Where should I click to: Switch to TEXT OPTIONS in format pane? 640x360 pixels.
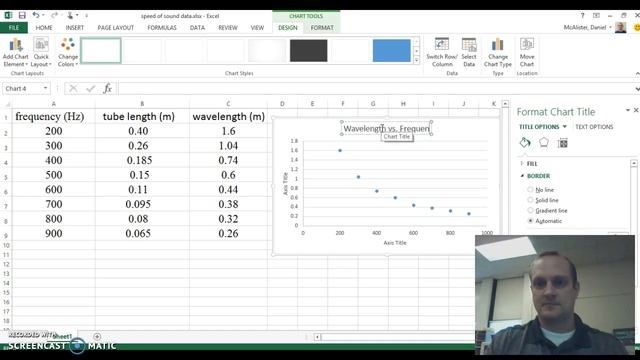click(594, 127)
